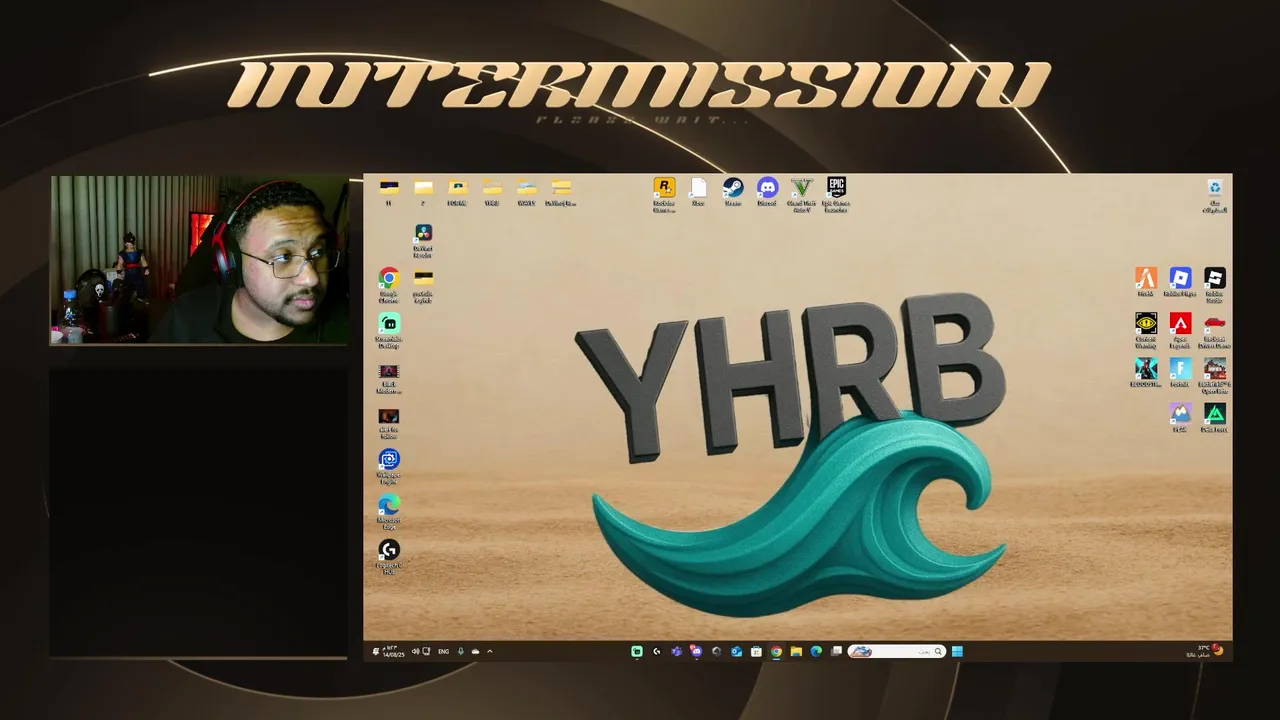Expand the hidden system tray icons chevron
Viewport: 1280px width, 720px height.
coord(489,651)
